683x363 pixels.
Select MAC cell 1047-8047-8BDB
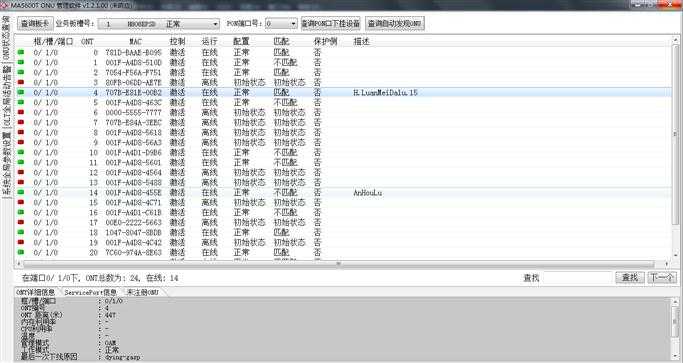pyautogui.click(x=133, y=233)
